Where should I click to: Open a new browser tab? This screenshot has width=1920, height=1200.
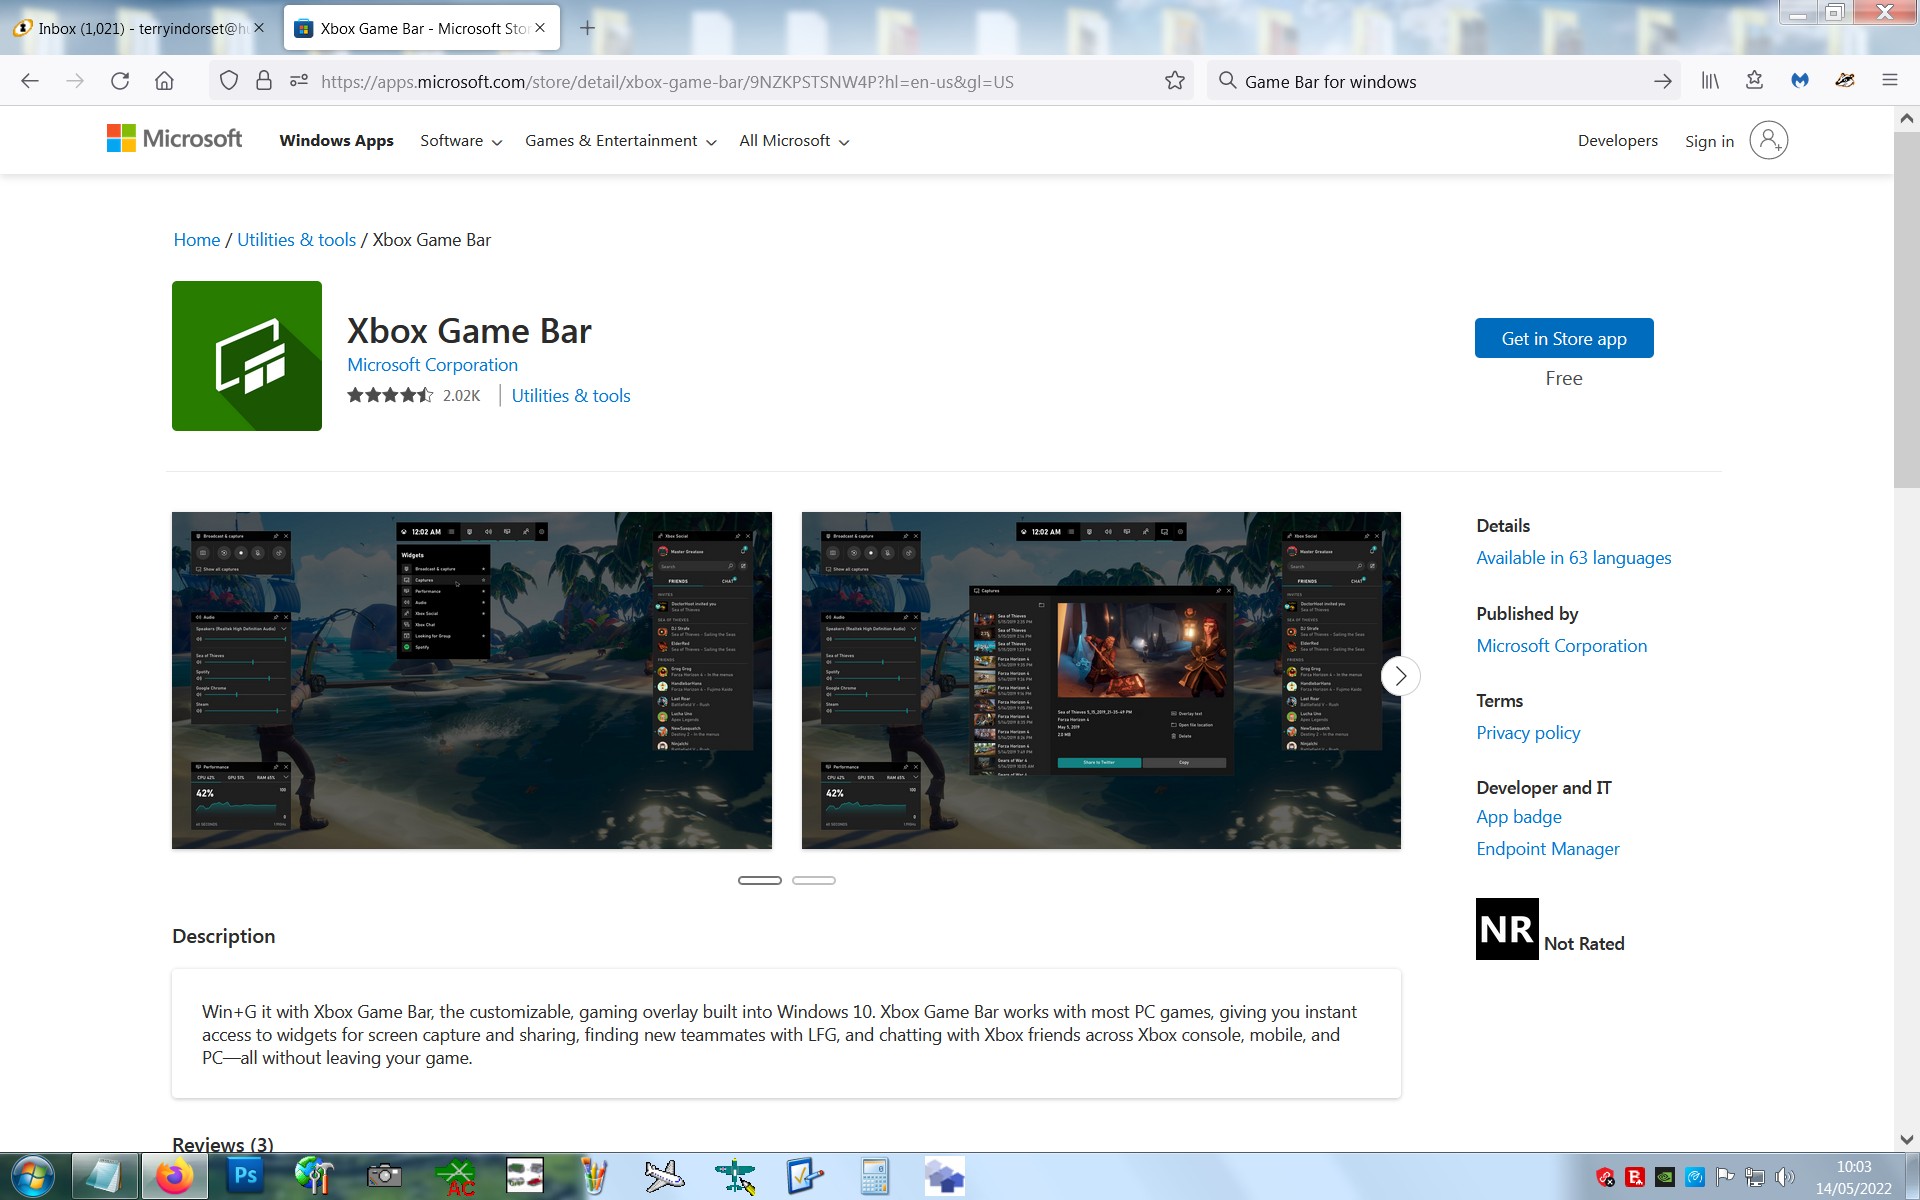pyautogui.click(x=588, y=28)
